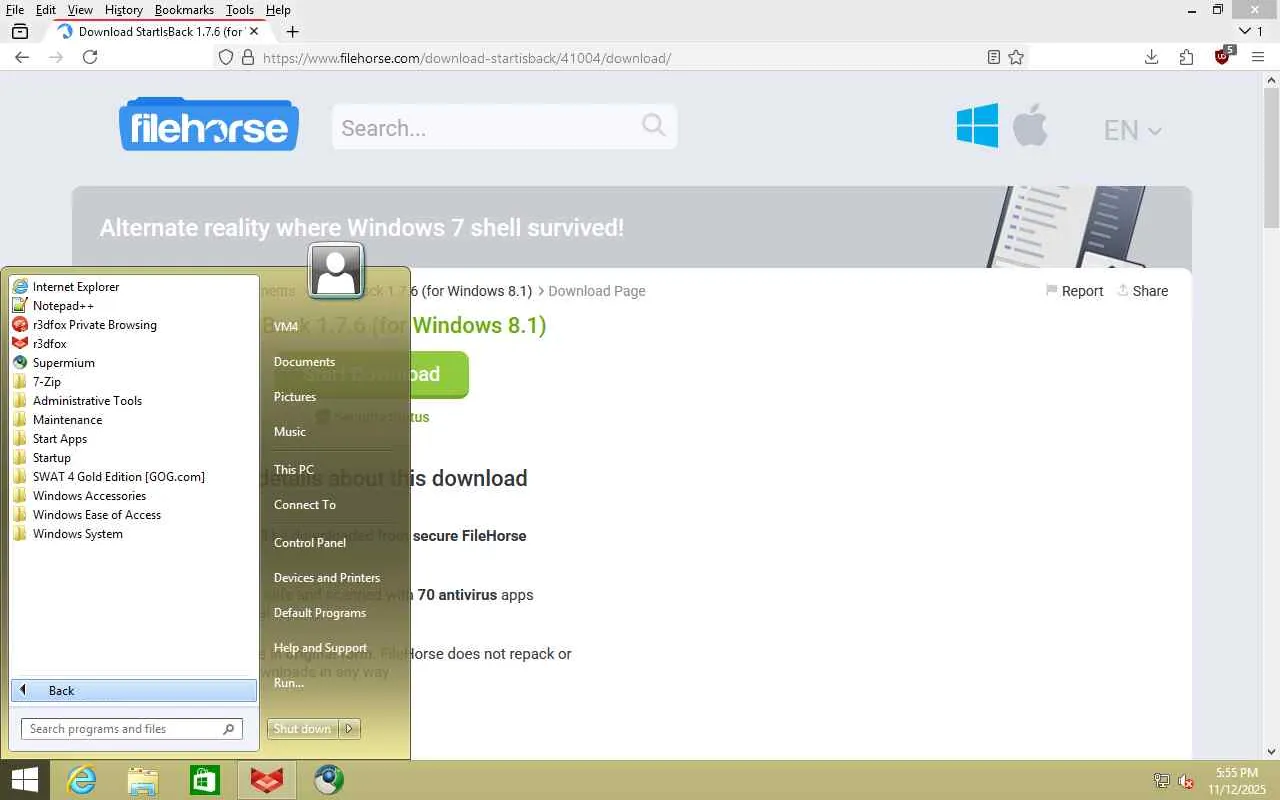Open the Tools menu
The height and width of the screenshot is (800, 1280).
[x=240, y=10]
